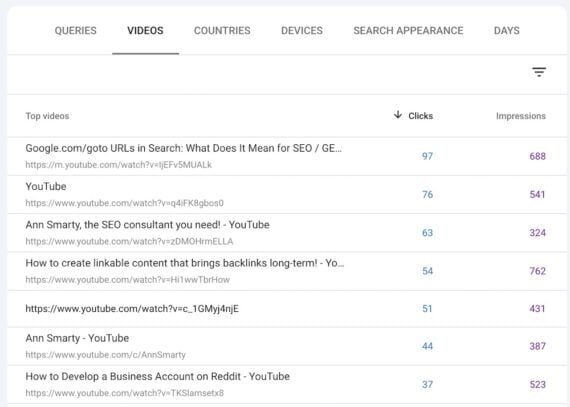Open the table filter icon

(539, 72)
